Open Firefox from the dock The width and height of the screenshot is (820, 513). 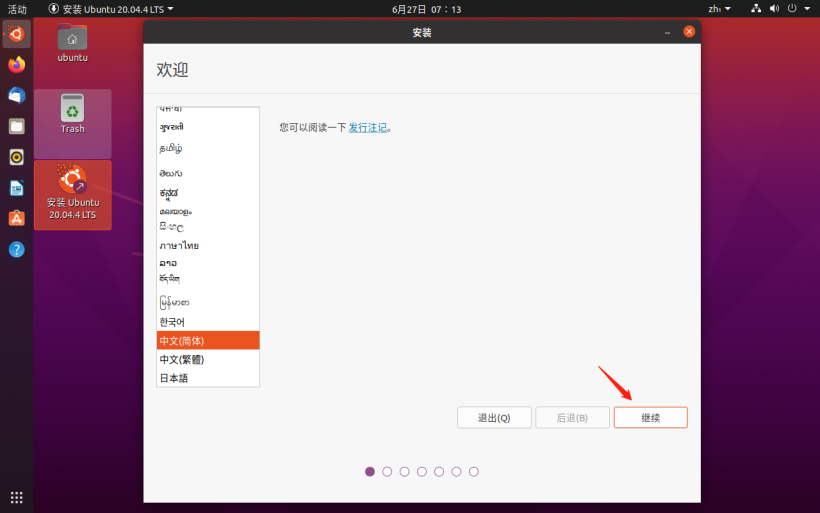[16, 65]
